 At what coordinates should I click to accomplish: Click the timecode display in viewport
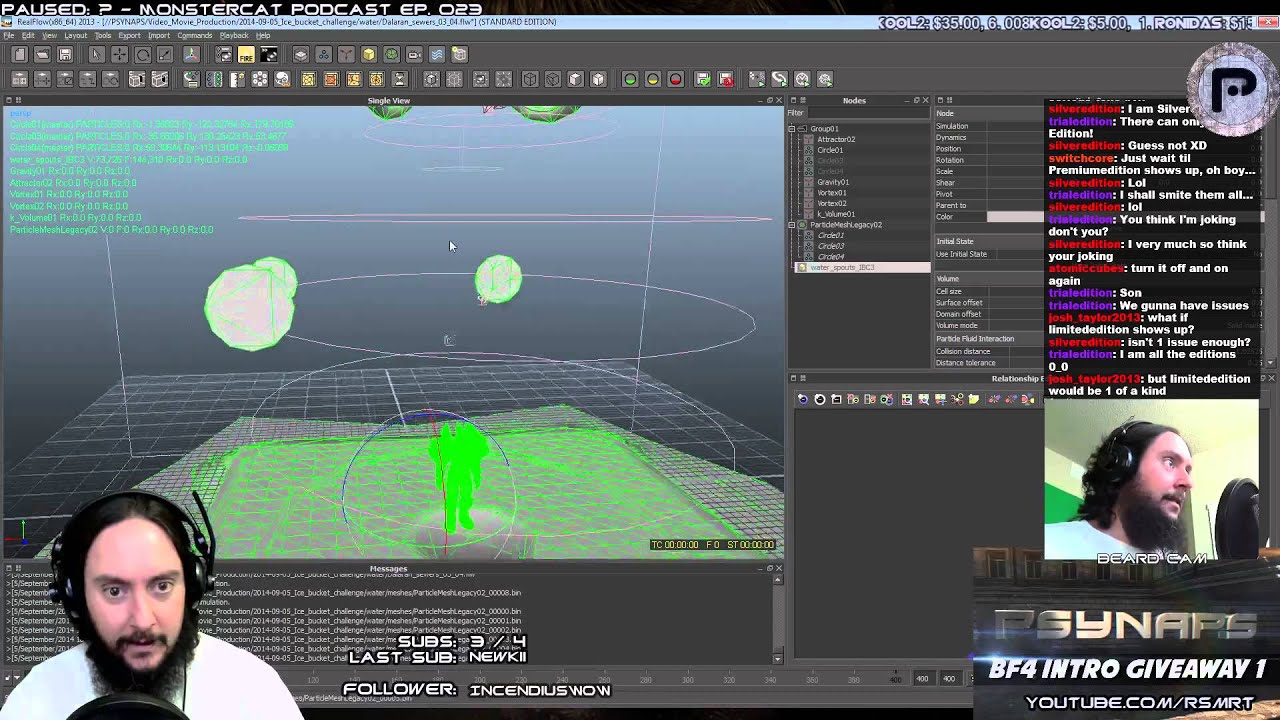click(713, 545)
